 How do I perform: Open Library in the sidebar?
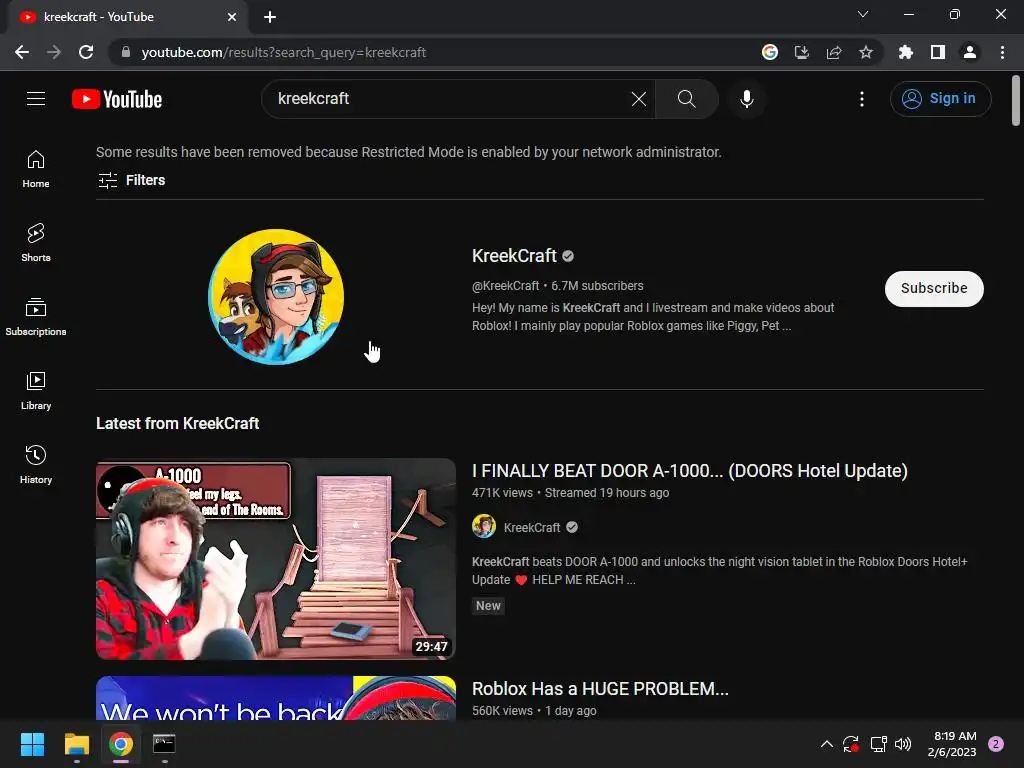36,391
